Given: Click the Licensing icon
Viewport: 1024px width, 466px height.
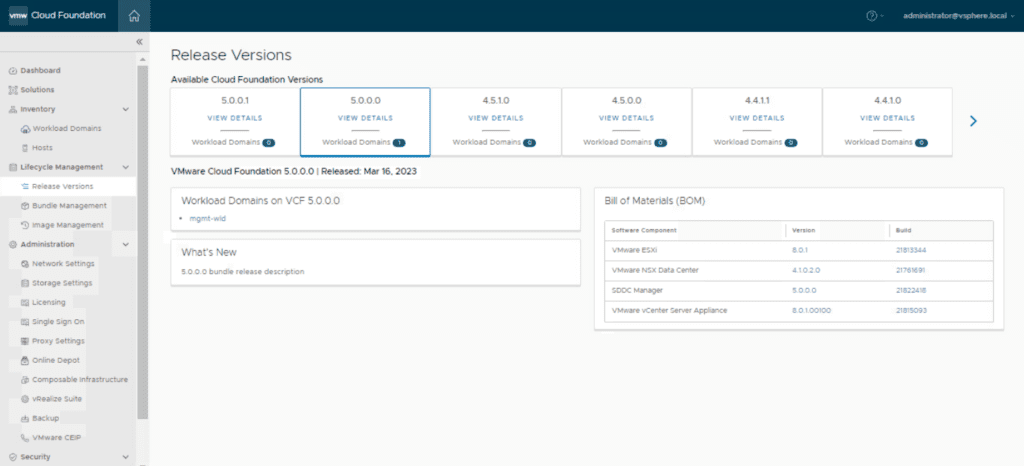Looking at the screenshot, I should (25, 303).
